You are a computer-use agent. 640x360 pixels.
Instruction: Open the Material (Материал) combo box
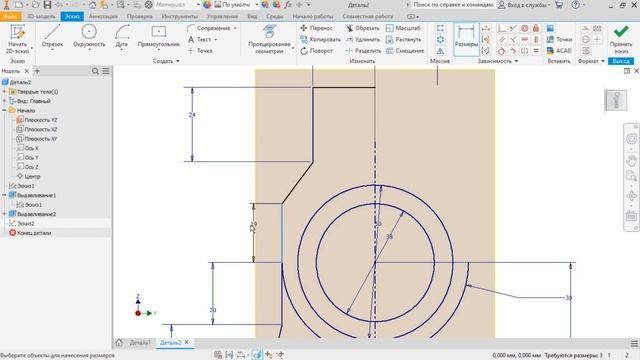click(177, 5)
